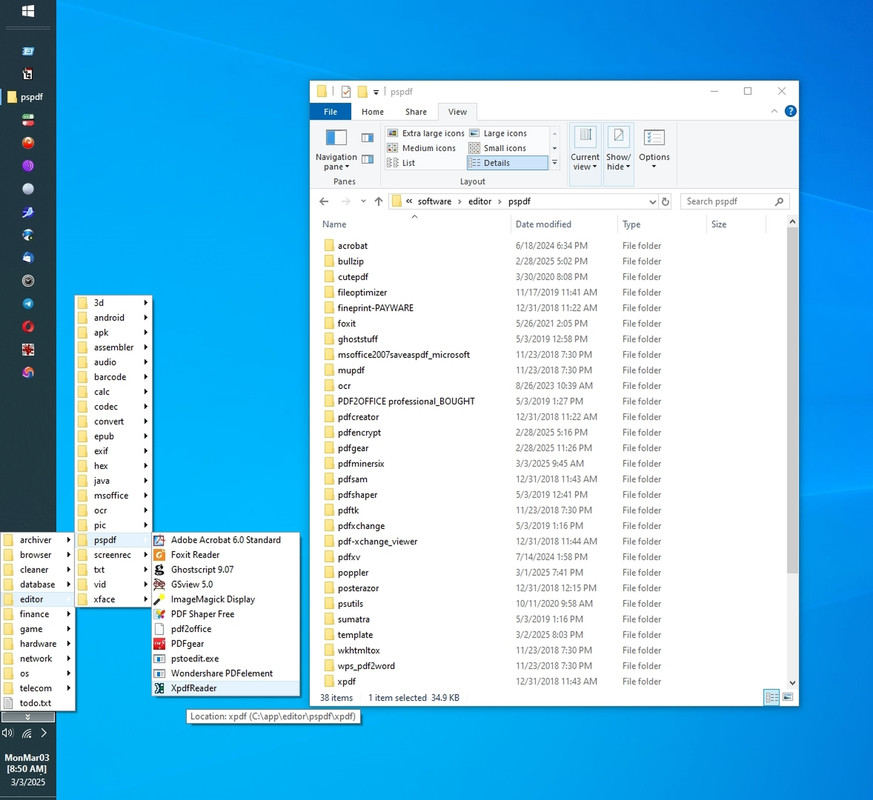This screenshot has height=800, width=873.
Task: Choose Small icons layout
Action: (x=498, y=148)
